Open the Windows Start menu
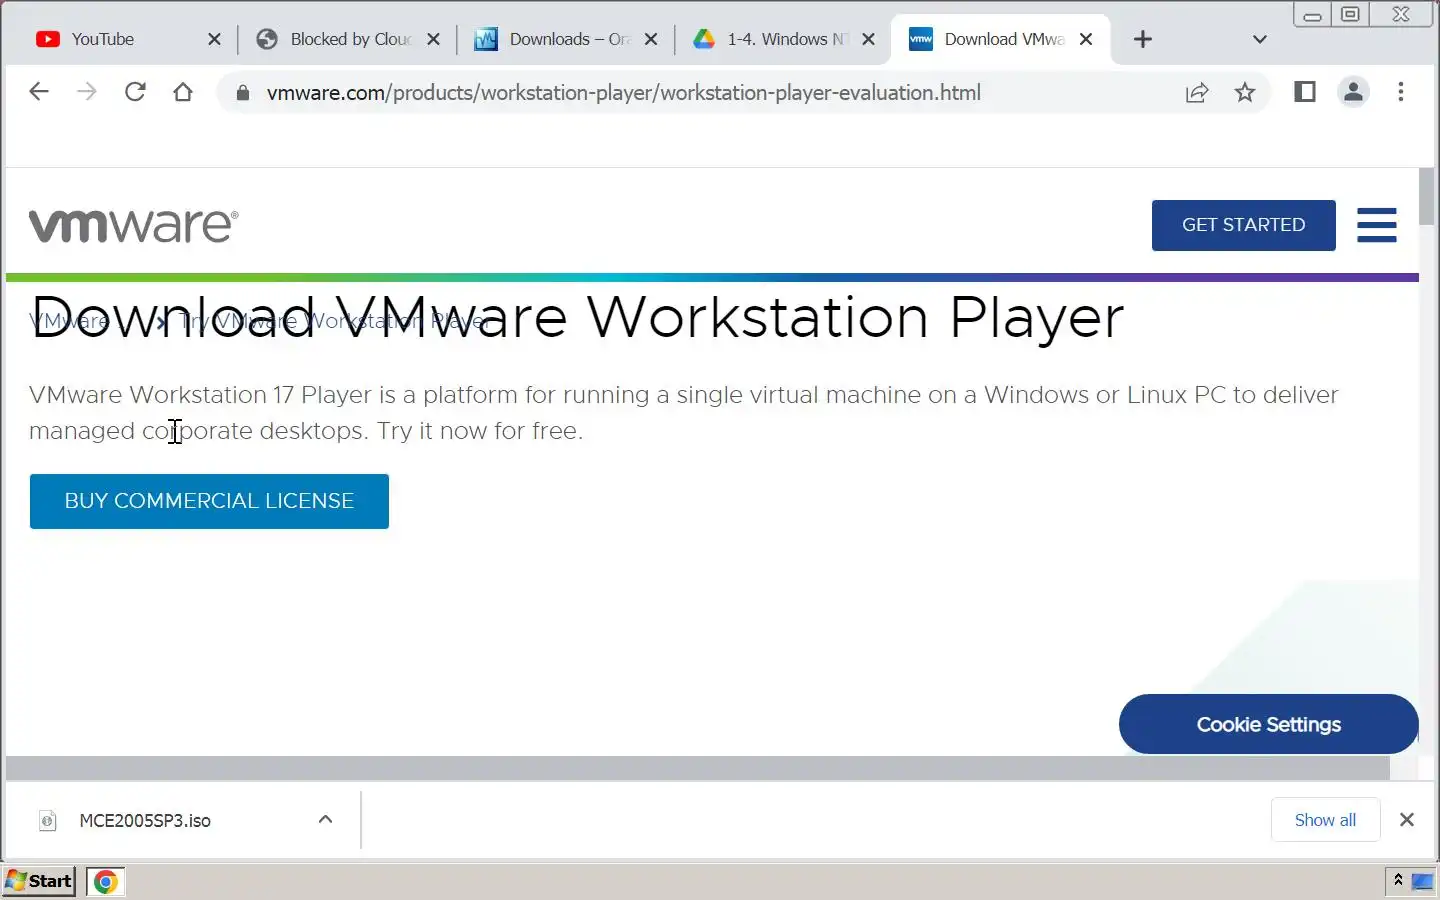 [x=39, y=881]
